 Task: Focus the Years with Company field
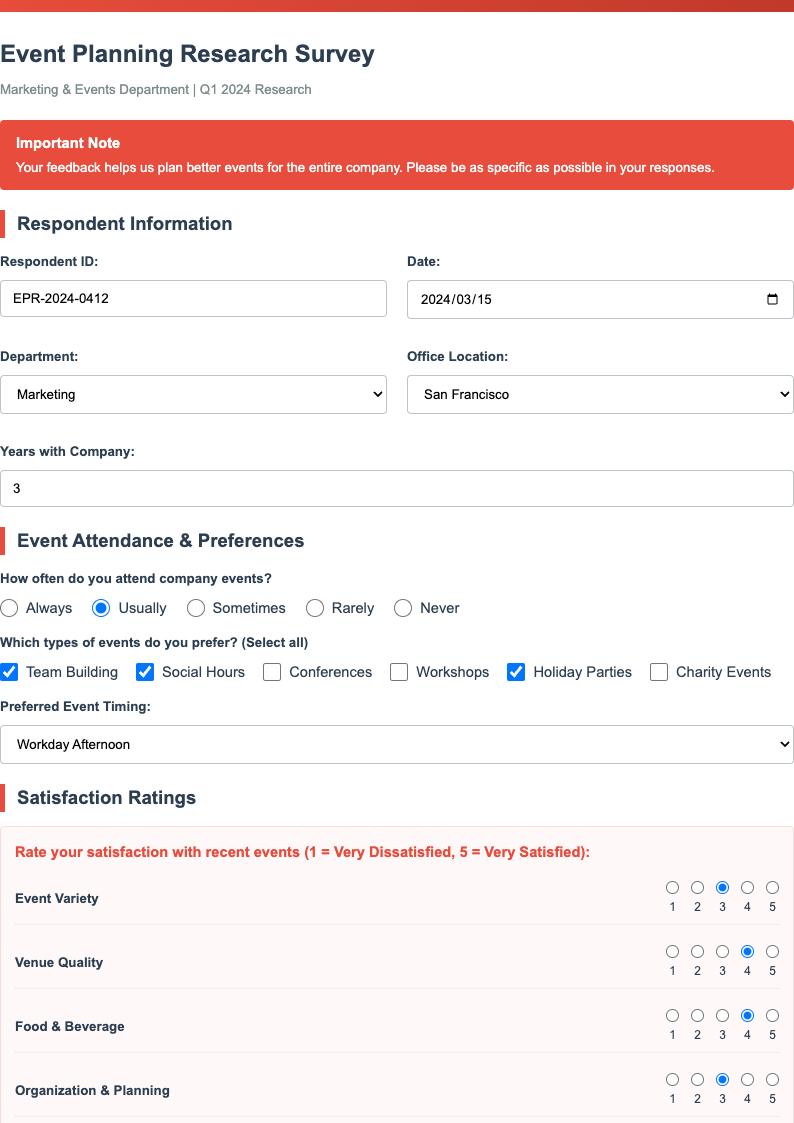[x=397, y=489]
